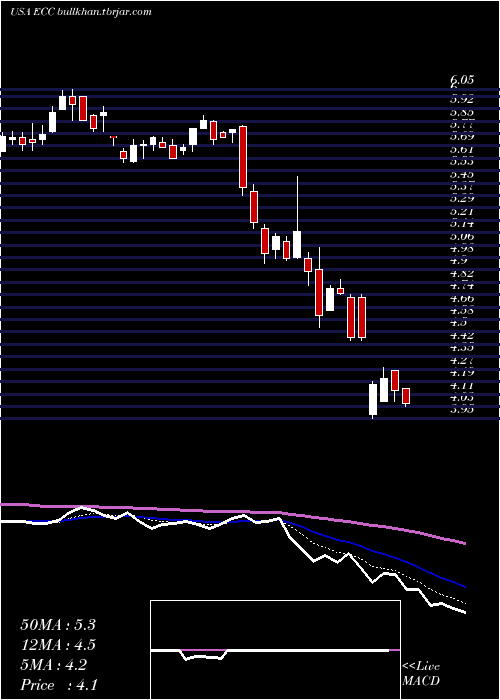Screen dimensions: 500x700
Task: Select the 5MA : 4.2 readout
Action: [x=54, y=665]
